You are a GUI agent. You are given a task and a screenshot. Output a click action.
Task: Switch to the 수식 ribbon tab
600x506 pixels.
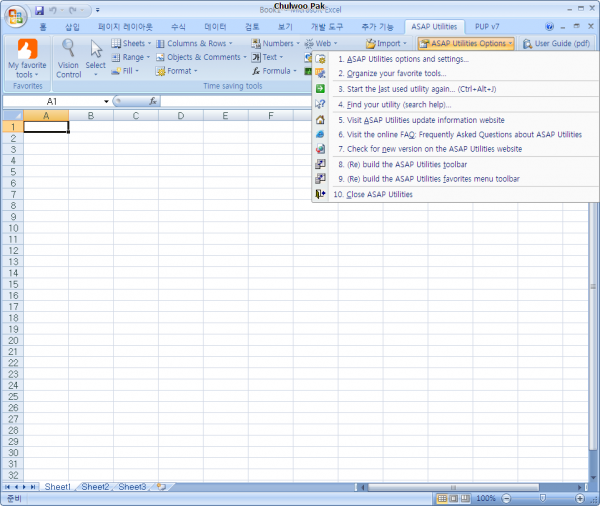click(178, 26)
